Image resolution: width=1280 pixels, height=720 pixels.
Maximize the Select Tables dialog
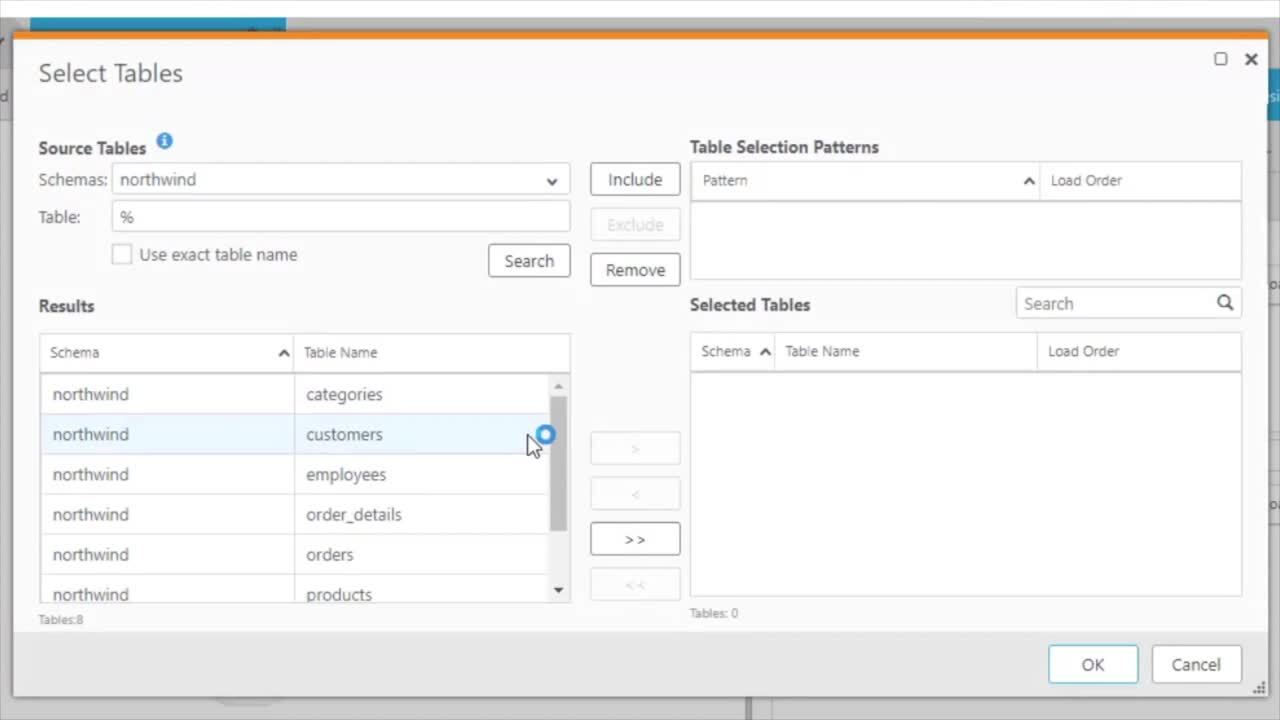[1221, 59]
